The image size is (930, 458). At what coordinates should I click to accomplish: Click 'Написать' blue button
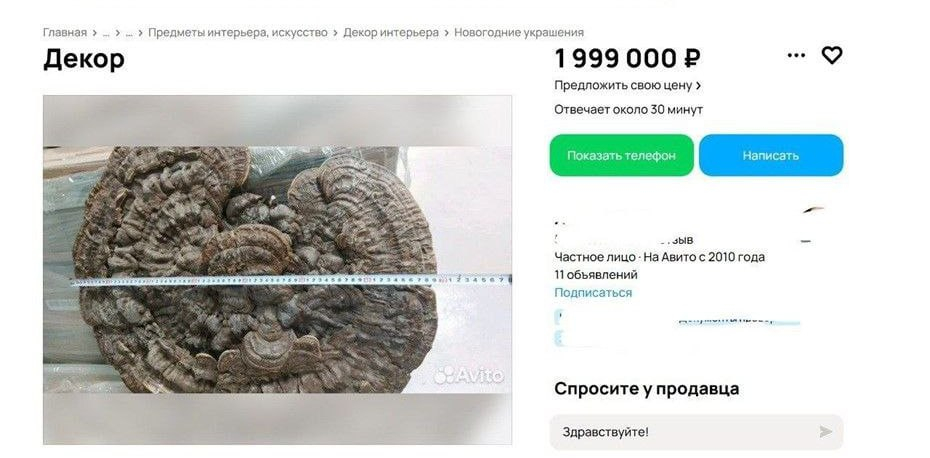(771, 155)
